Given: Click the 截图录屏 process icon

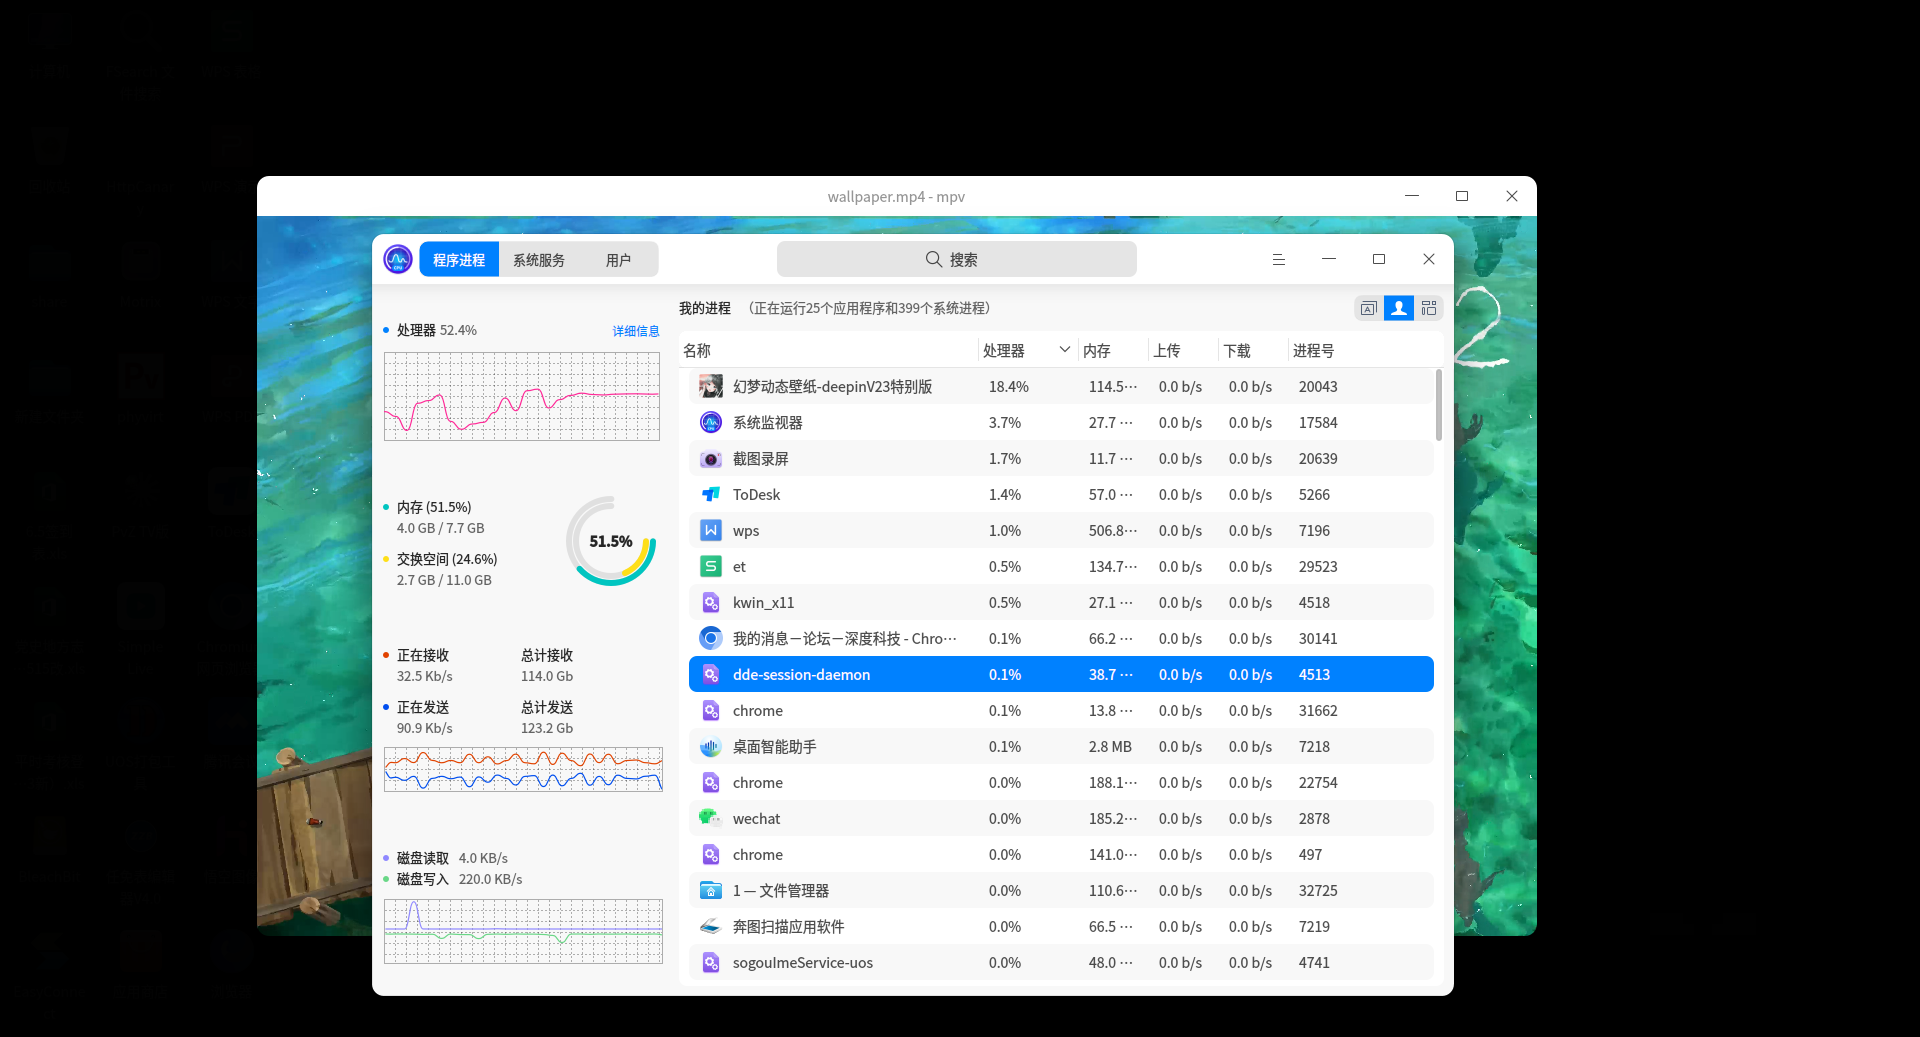Looking at the screenshot, I should (x=711, y=458).
